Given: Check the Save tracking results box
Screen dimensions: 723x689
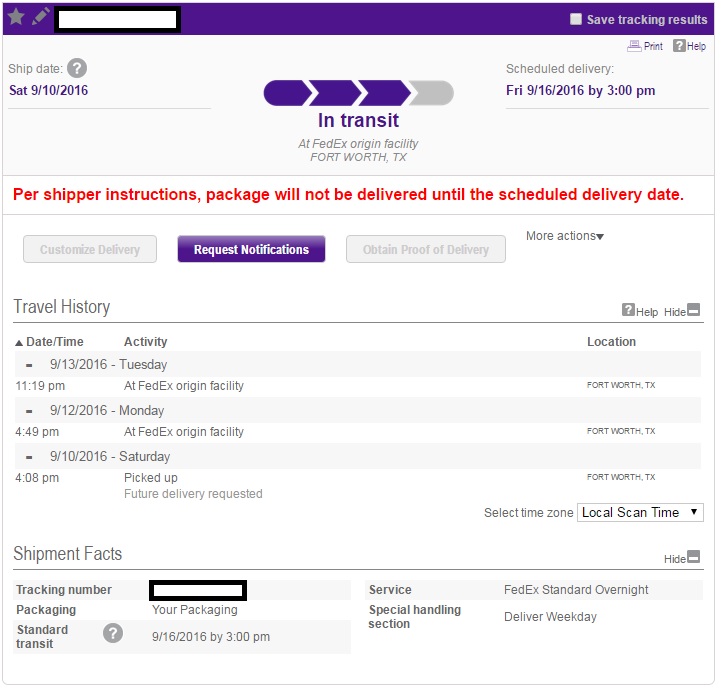Looking at the screenshot, I should pos(575,19).
